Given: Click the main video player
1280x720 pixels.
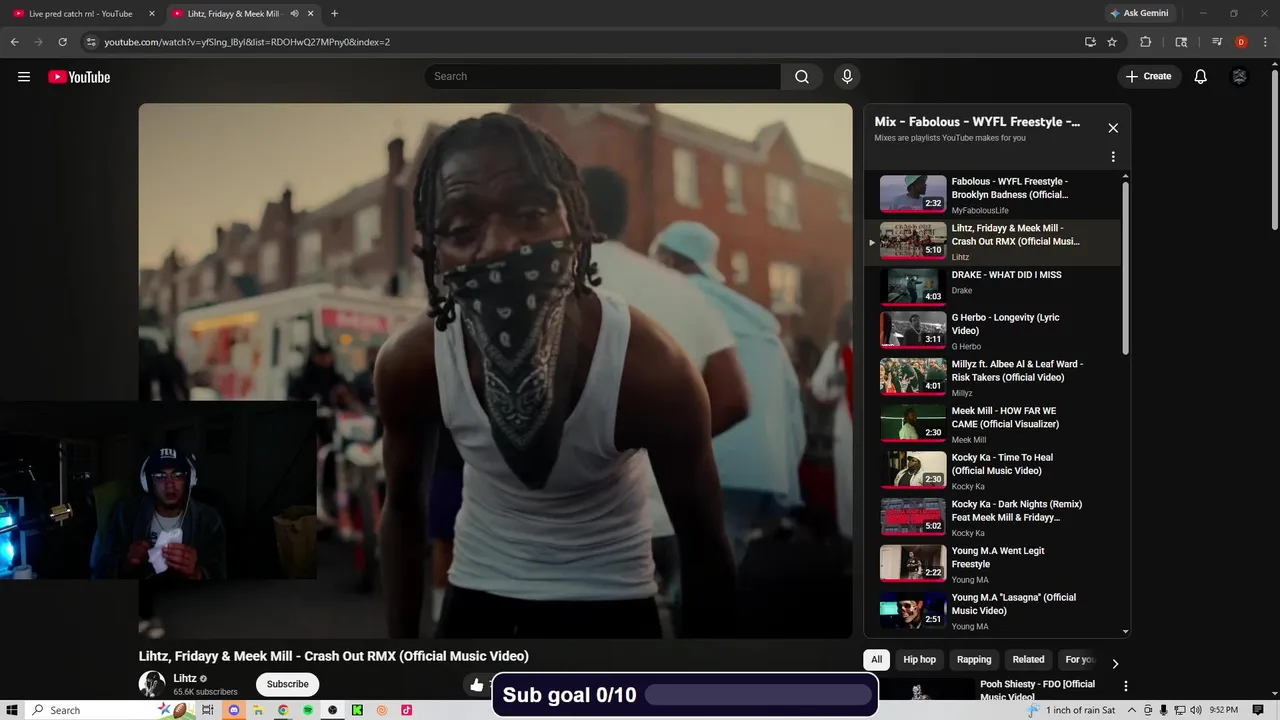Looking at the screenshot, I should point(495,371).
